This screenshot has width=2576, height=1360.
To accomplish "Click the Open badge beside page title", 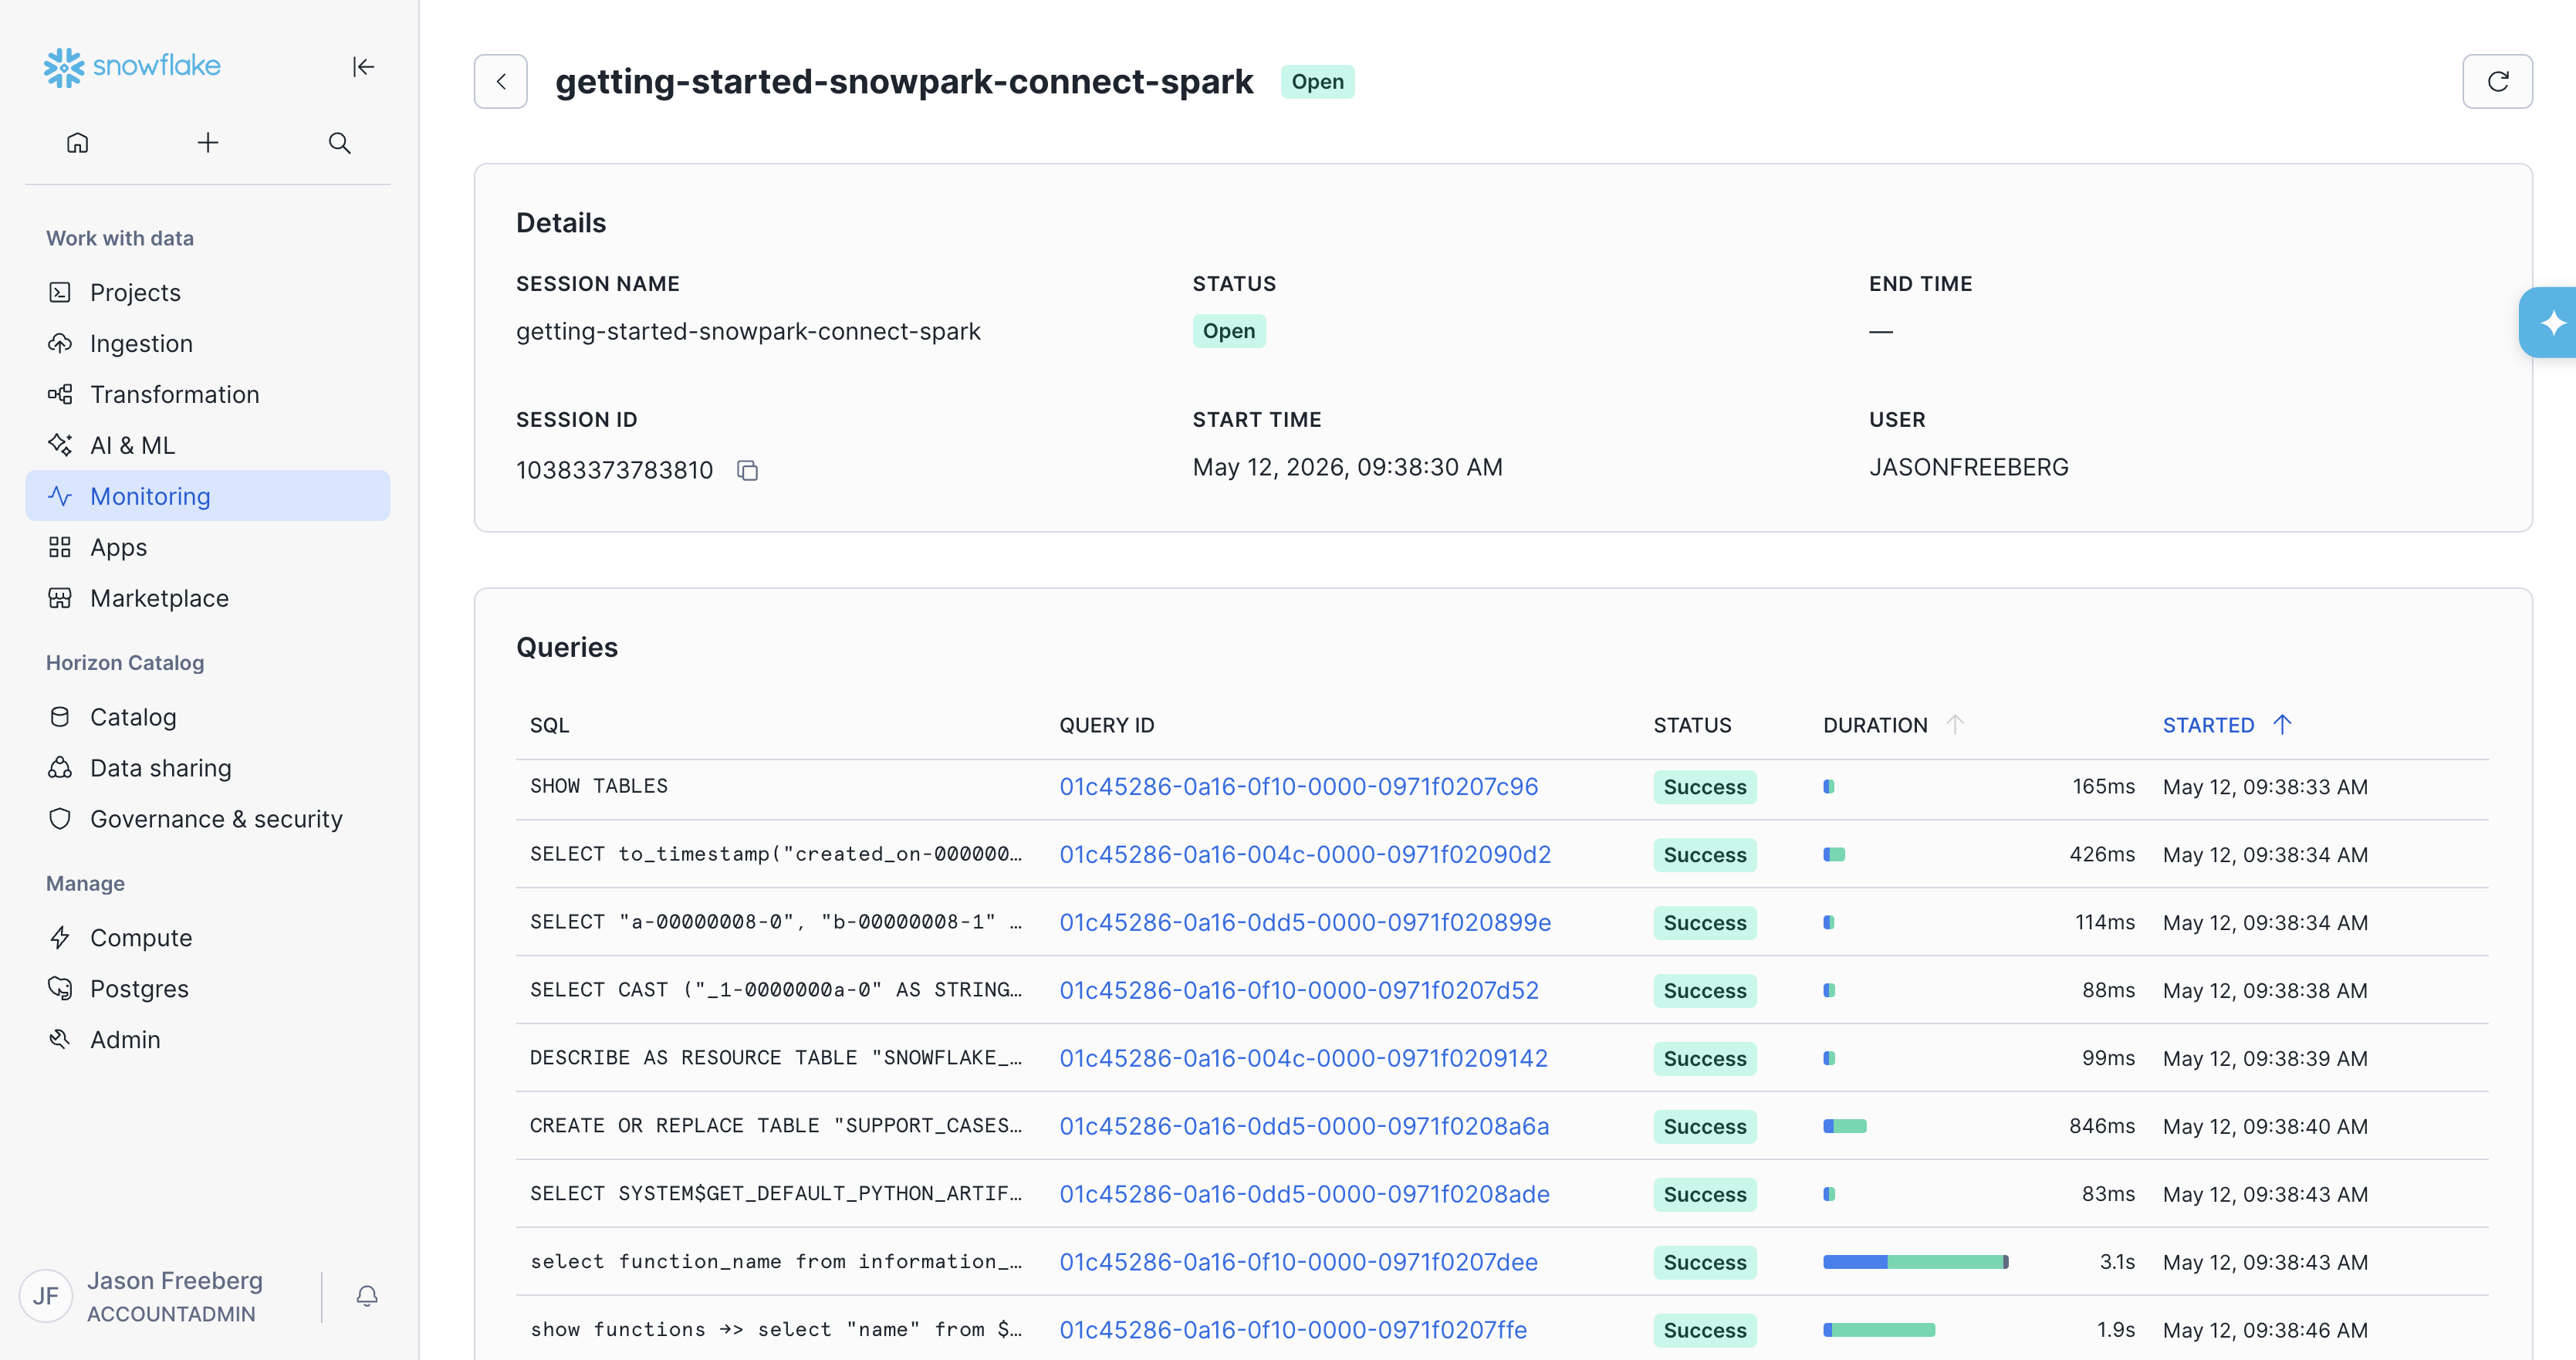I will point(1317,82).
